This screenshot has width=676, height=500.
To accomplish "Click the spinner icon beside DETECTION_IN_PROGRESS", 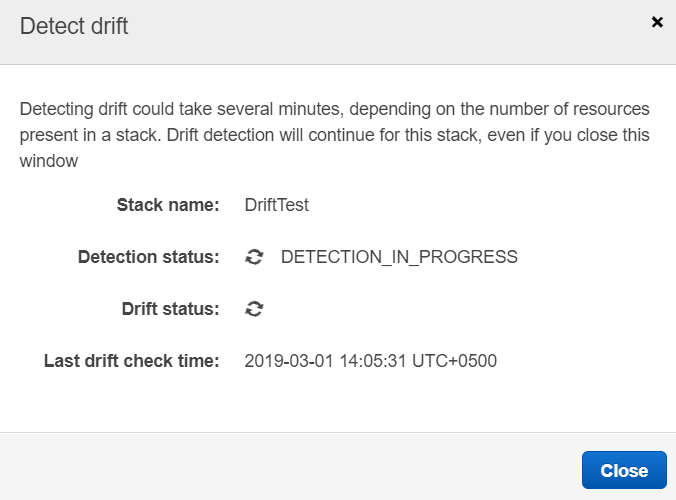I will [x=255, y=257].
